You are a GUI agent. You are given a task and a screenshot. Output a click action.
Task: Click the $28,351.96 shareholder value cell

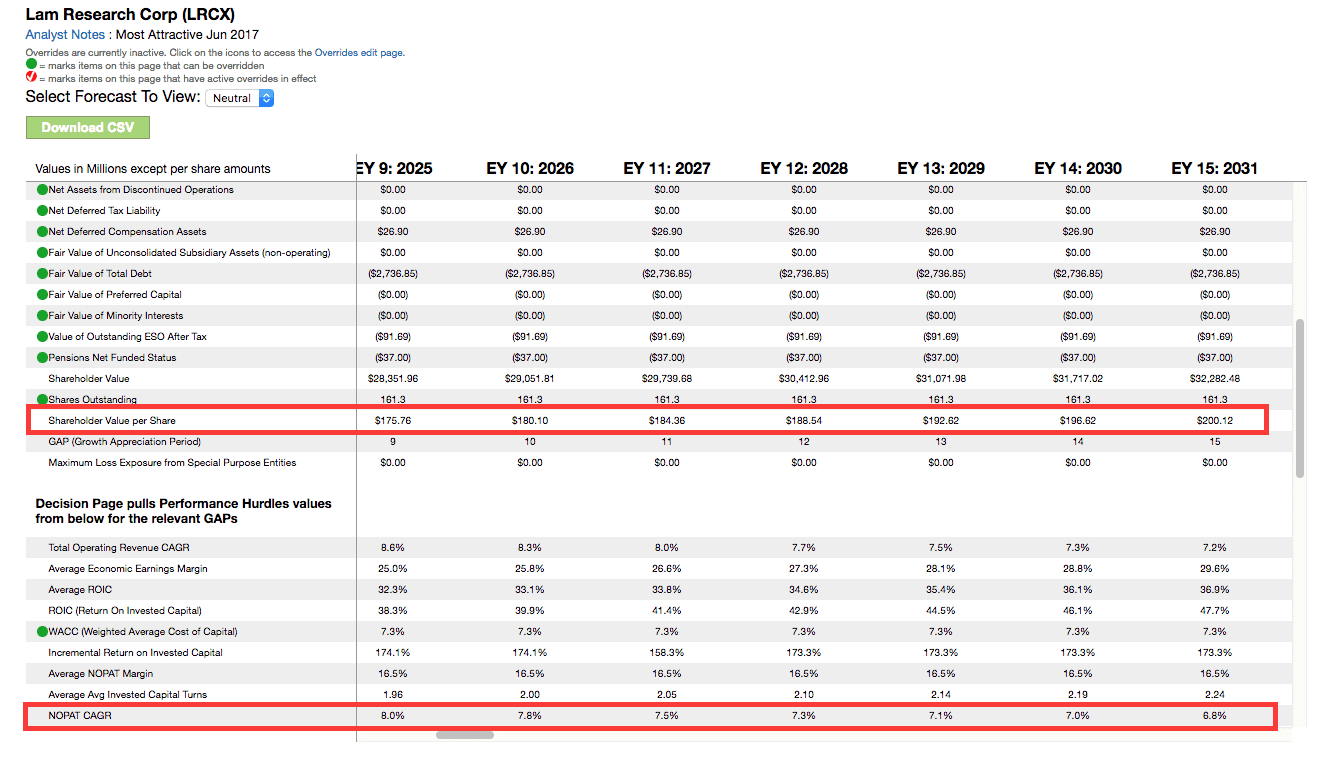(x=393, y=379)
